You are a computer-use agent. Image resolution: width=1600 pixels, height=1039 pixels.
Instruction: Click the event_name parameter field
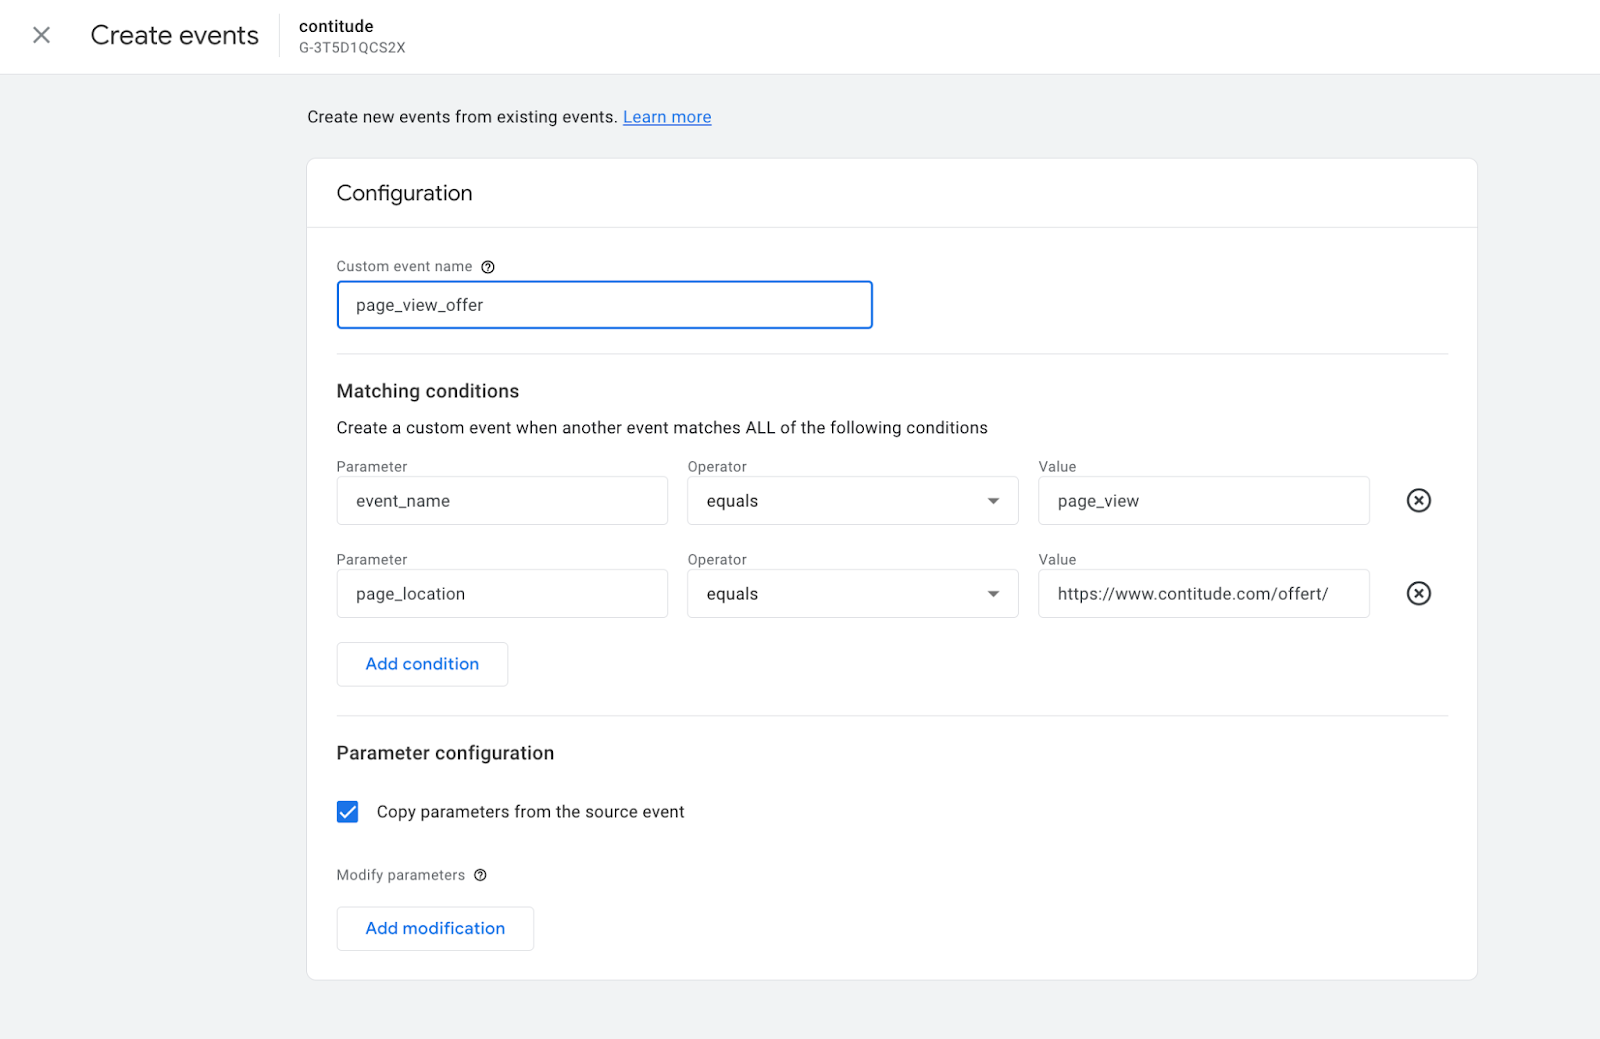point(502,501)
